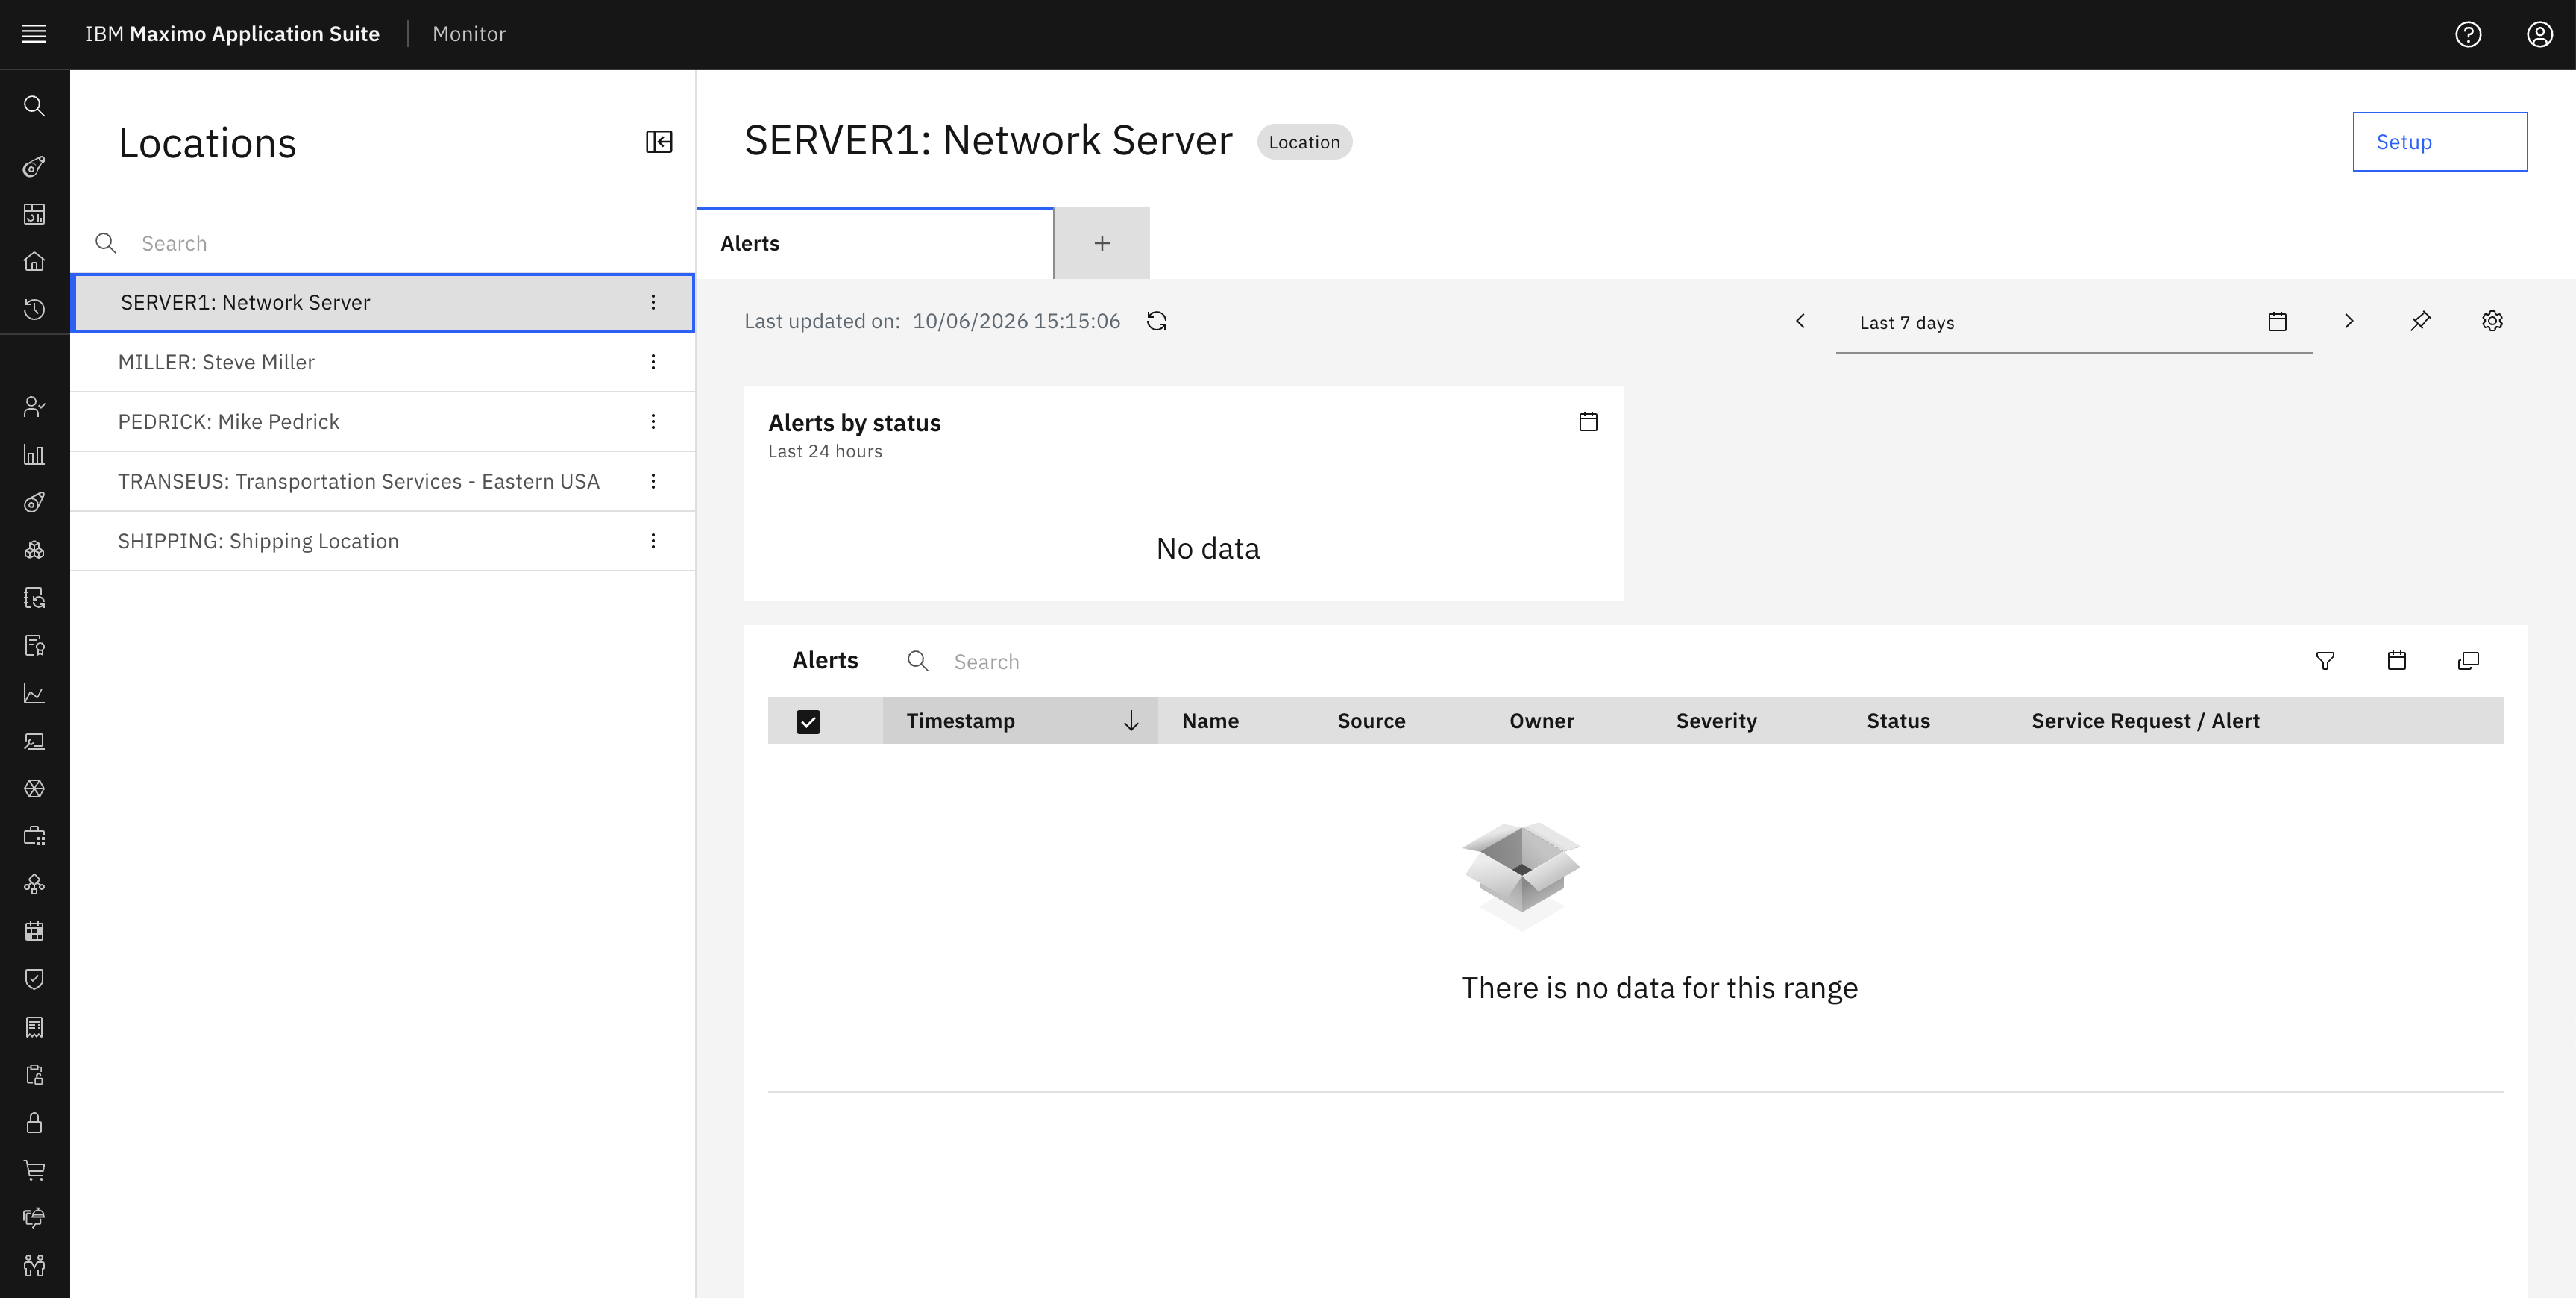This screenshot has height=1298, width=2576.
Task: Select SHIPPING: Shipping Location
Action: 383,541
